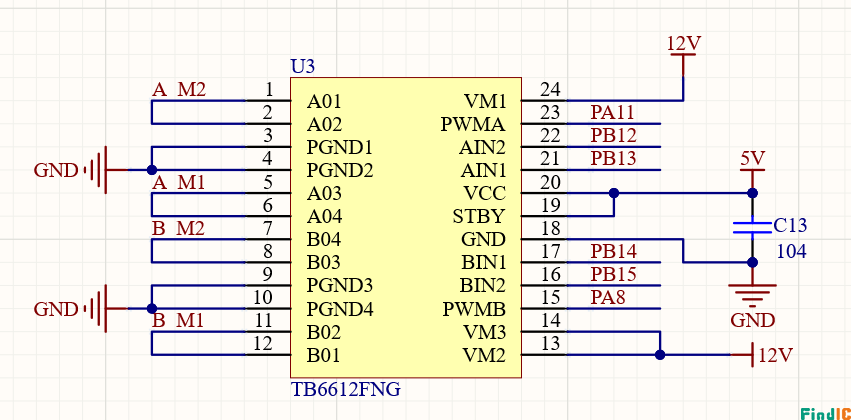
Task: Click the PGND4 pin name
Action: (x=340, y=309)
